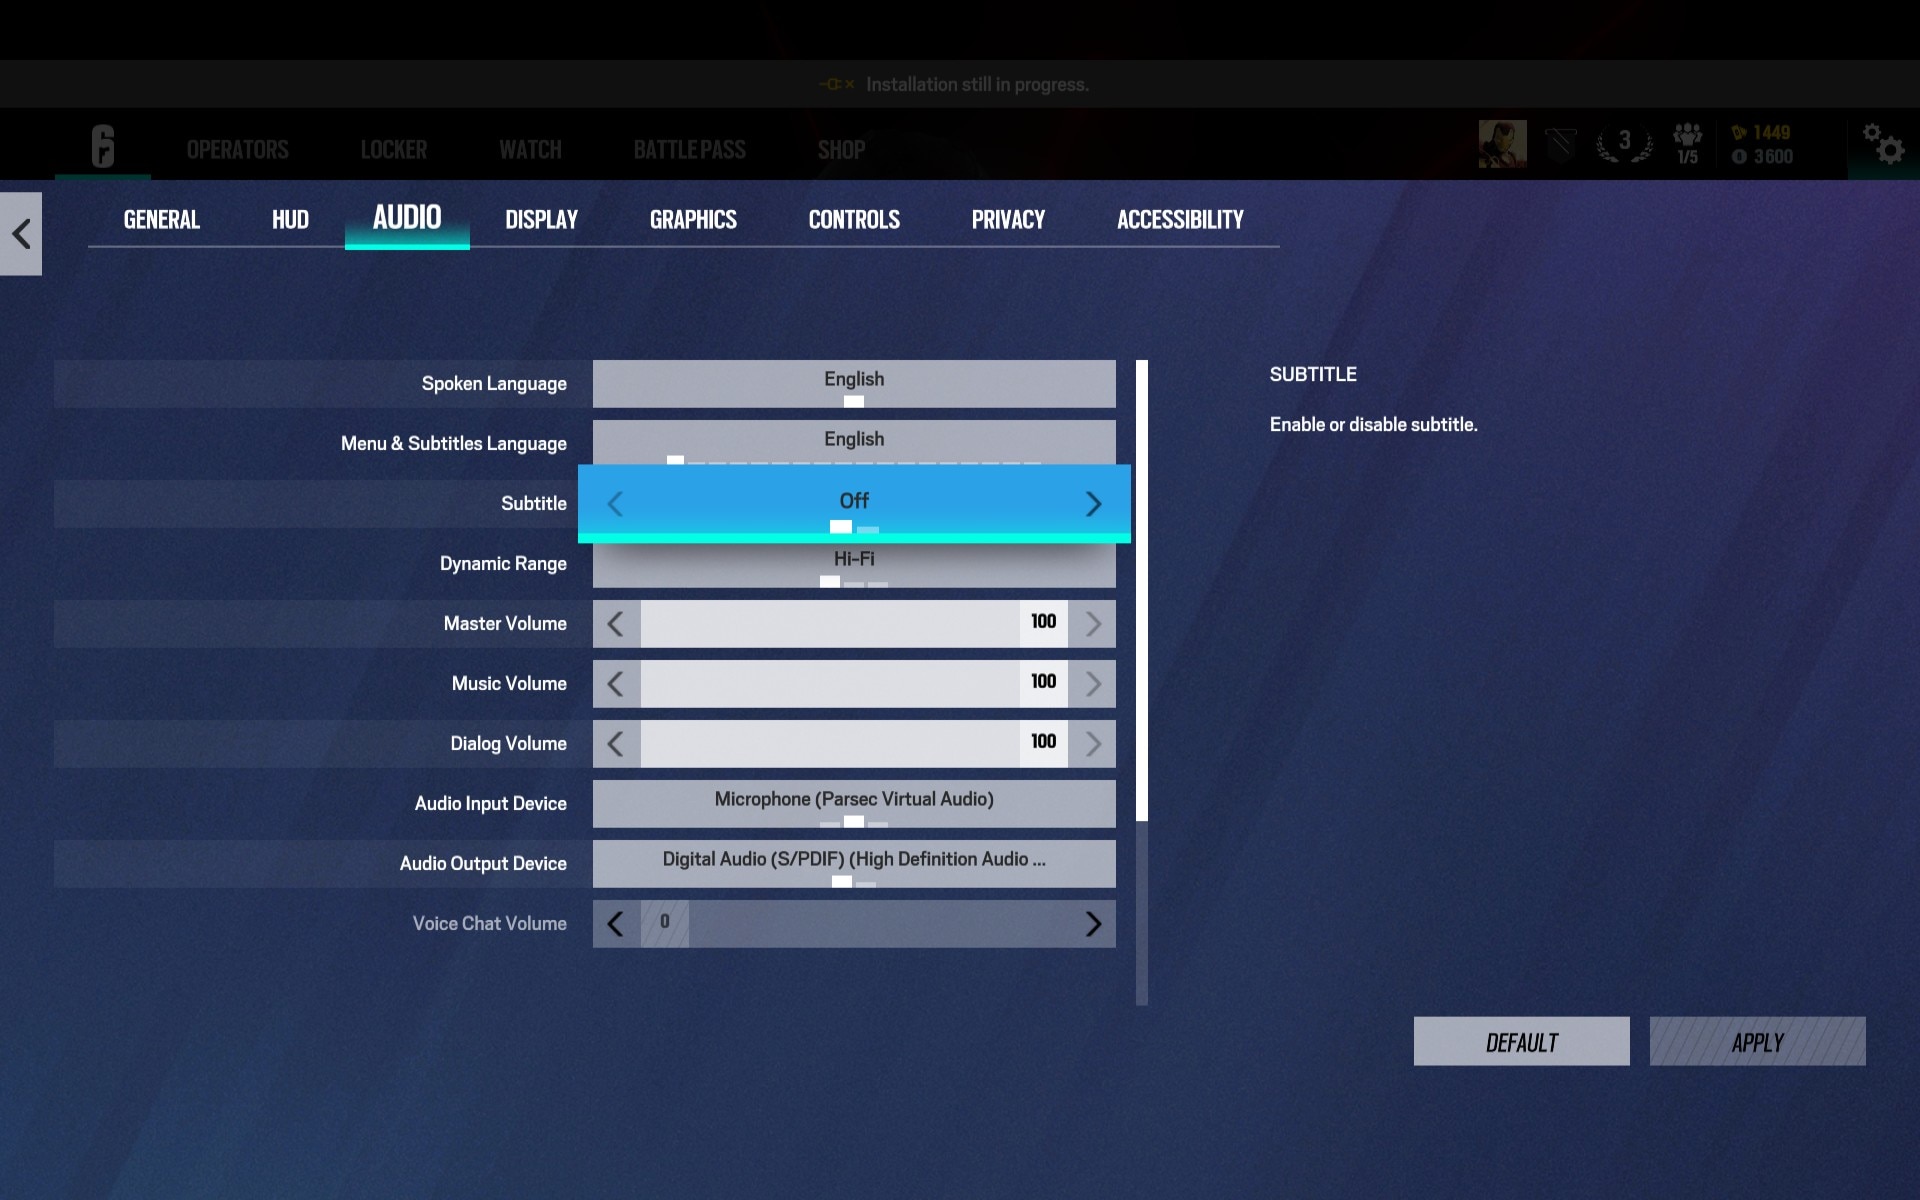Click the Apply button to save settings

point(1757,1041)
